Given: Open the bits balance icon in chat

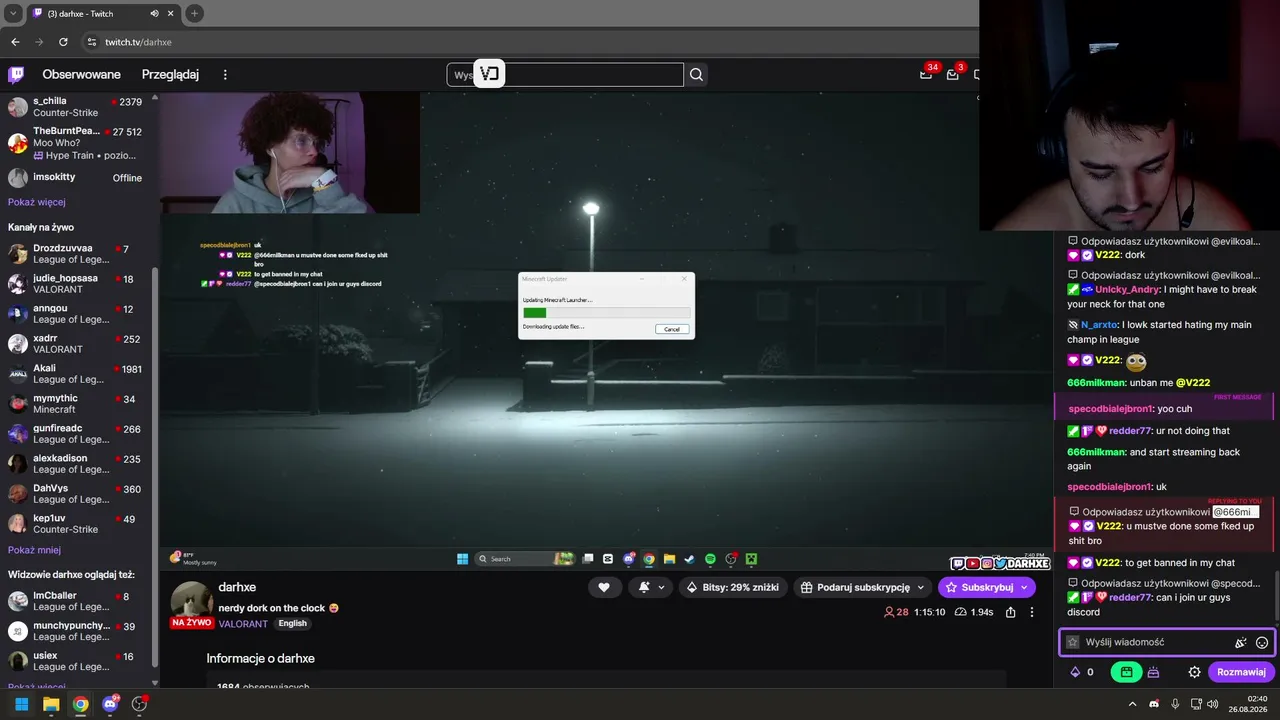Looking at the screenshot, I should point(1076,672).
